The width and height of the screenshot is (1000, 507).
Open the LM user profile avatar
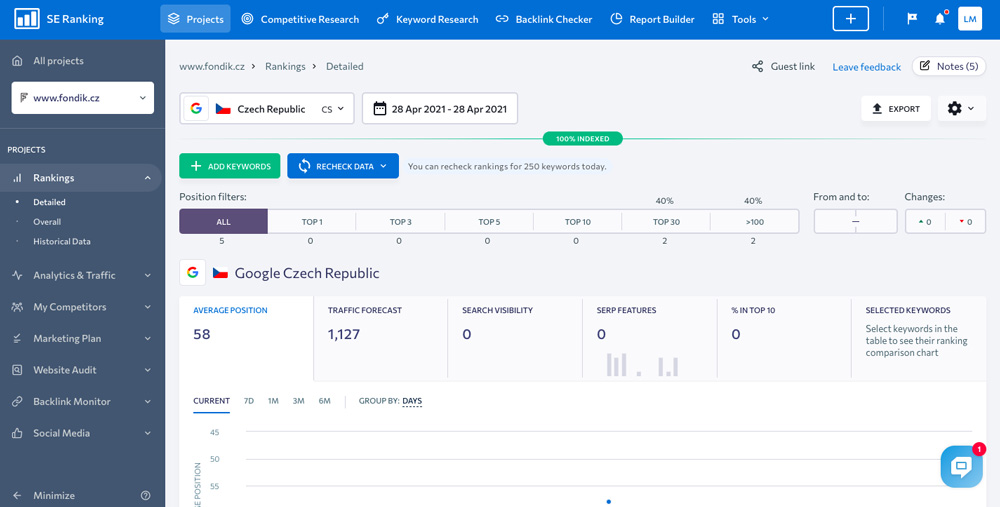[x=970, y=19]
